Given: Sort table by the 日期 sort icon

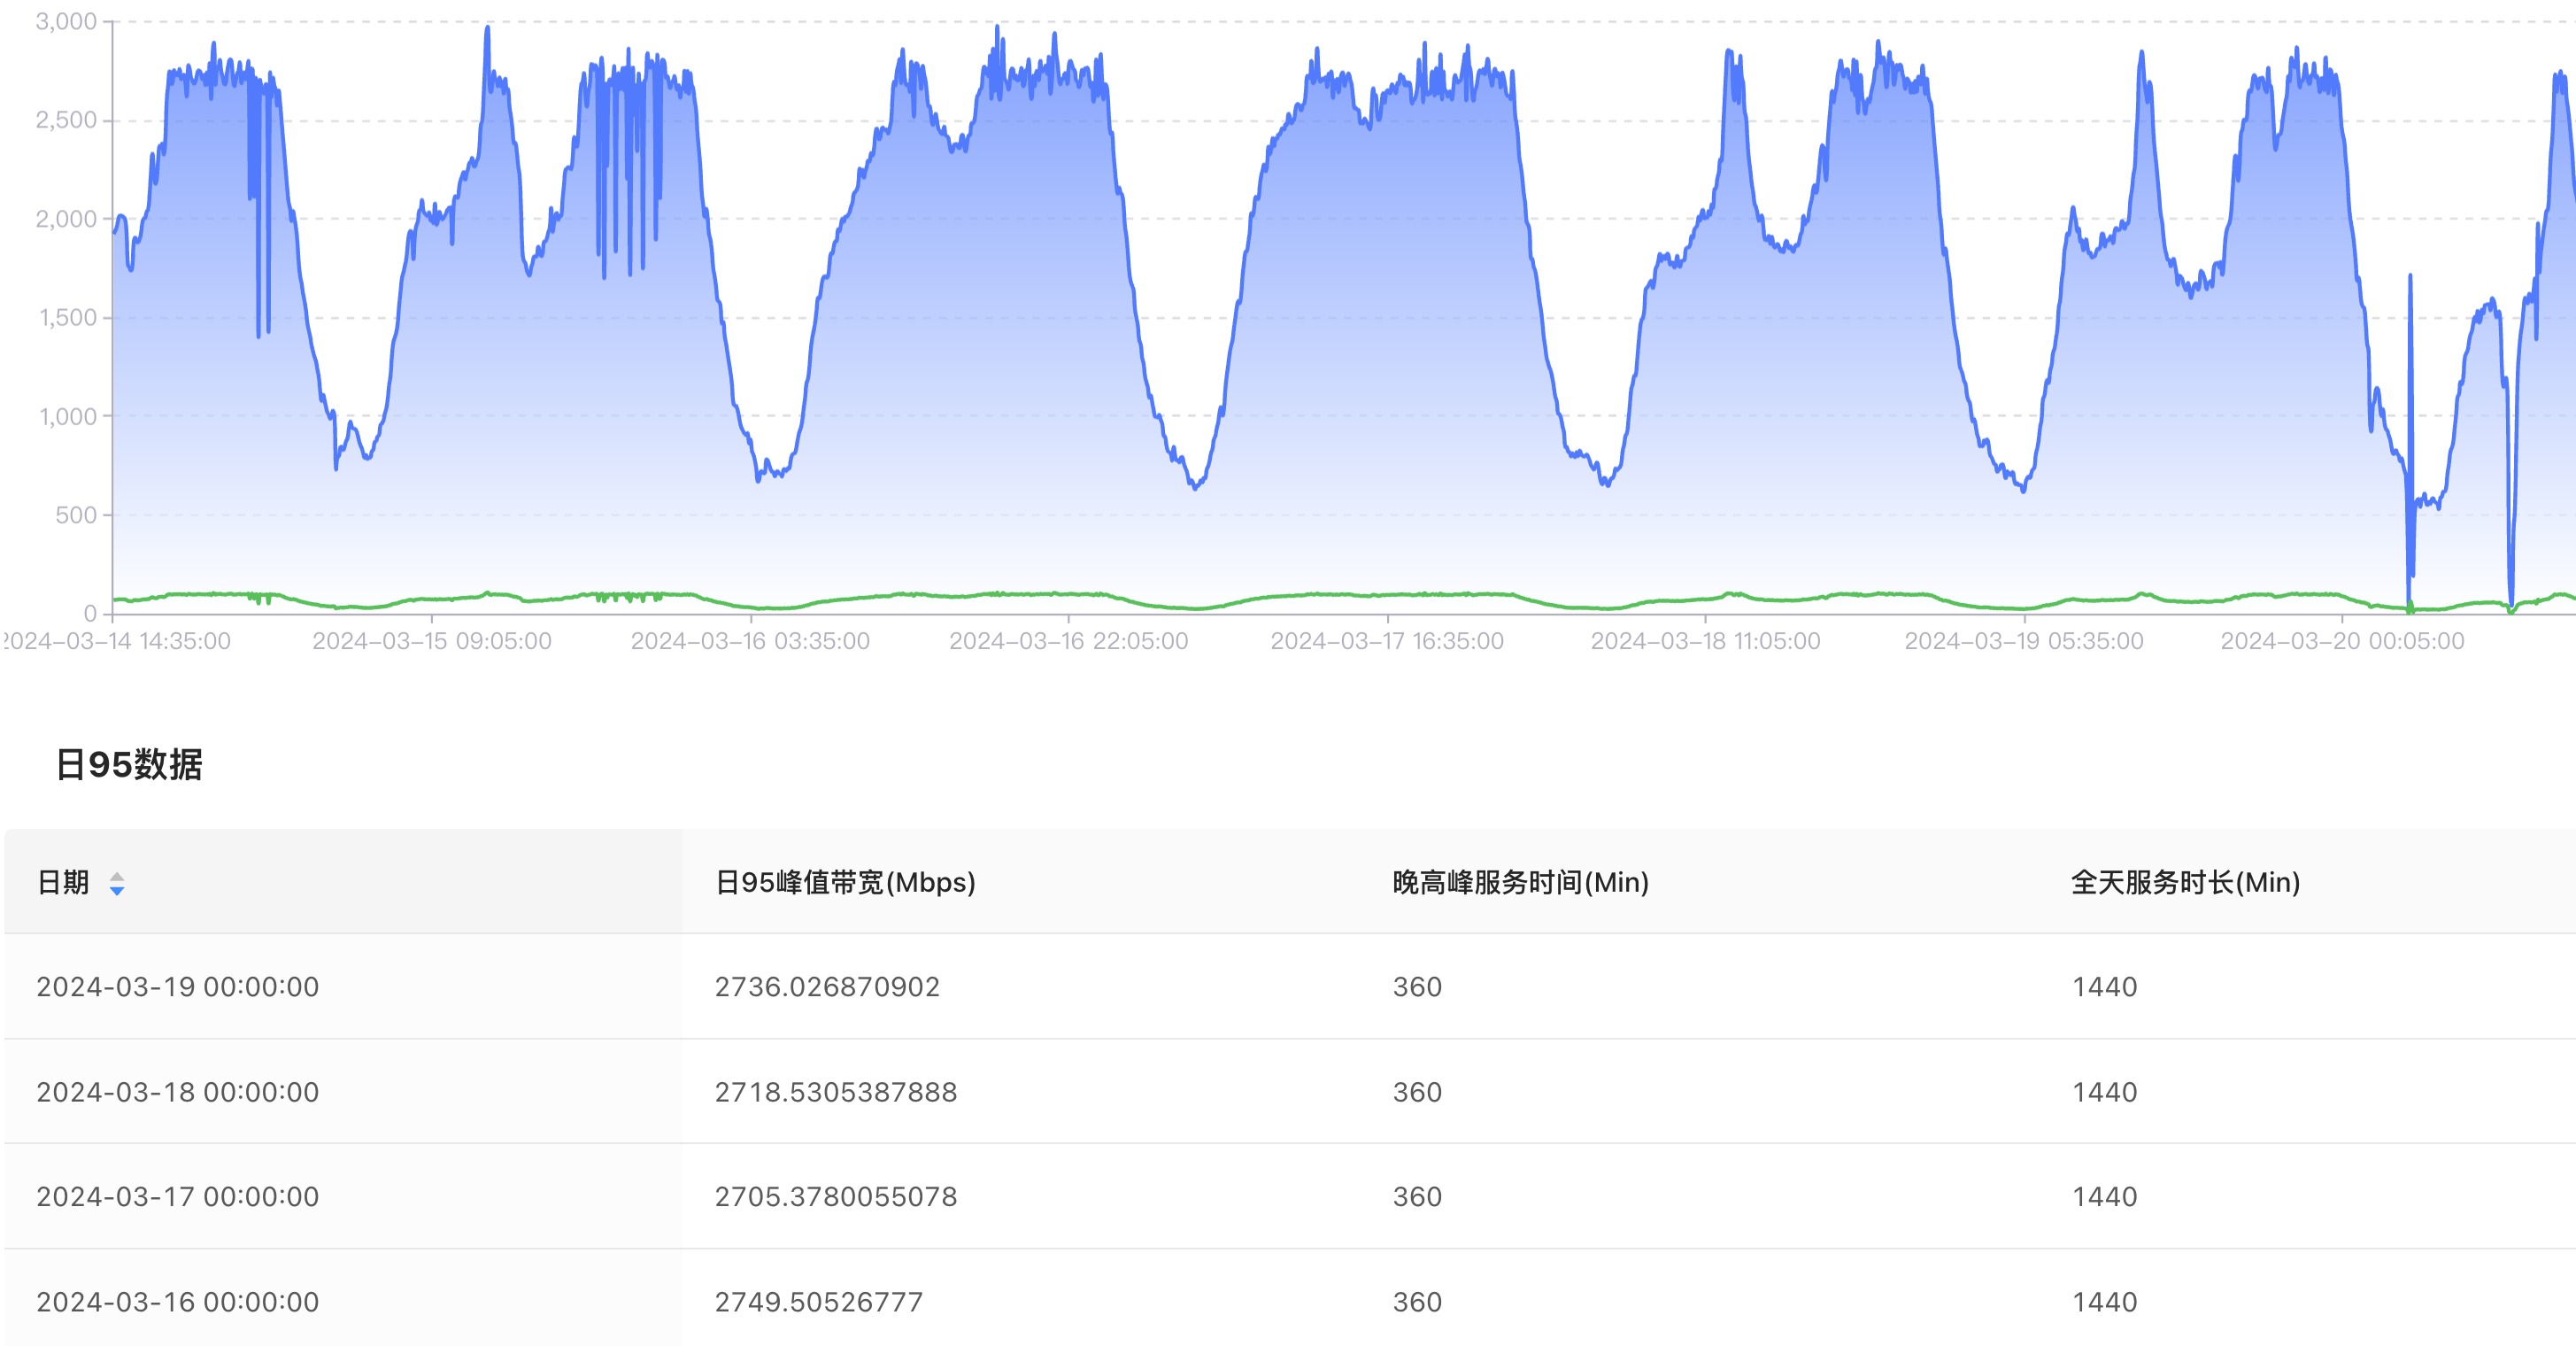Looking at the screenshot, I should pos(117,883).
